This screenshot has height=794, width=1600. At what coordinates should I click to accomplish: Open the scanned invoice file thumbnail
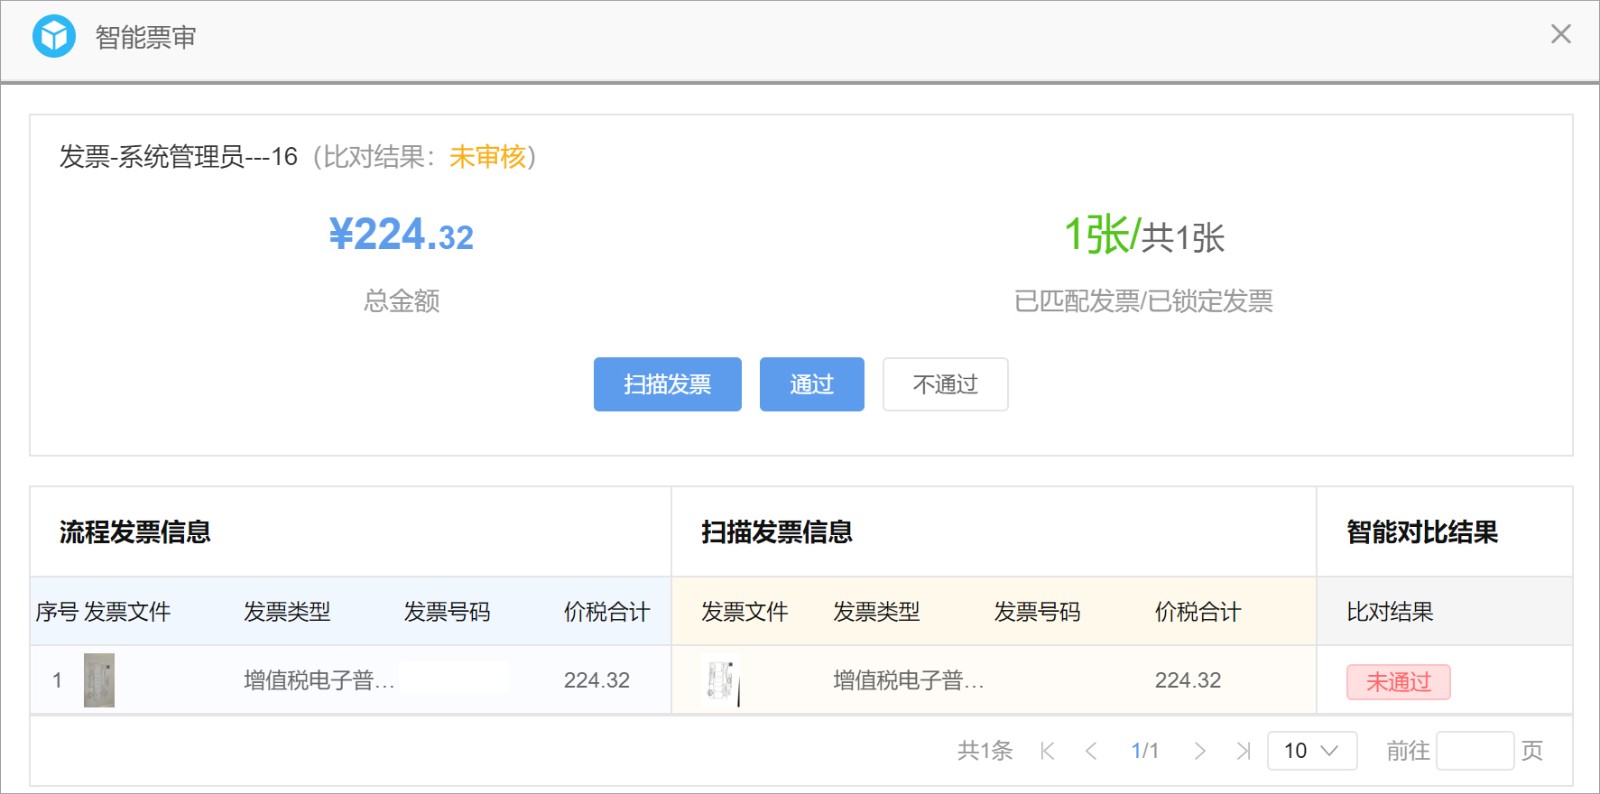pyautogui.click(x=722, y=681)
